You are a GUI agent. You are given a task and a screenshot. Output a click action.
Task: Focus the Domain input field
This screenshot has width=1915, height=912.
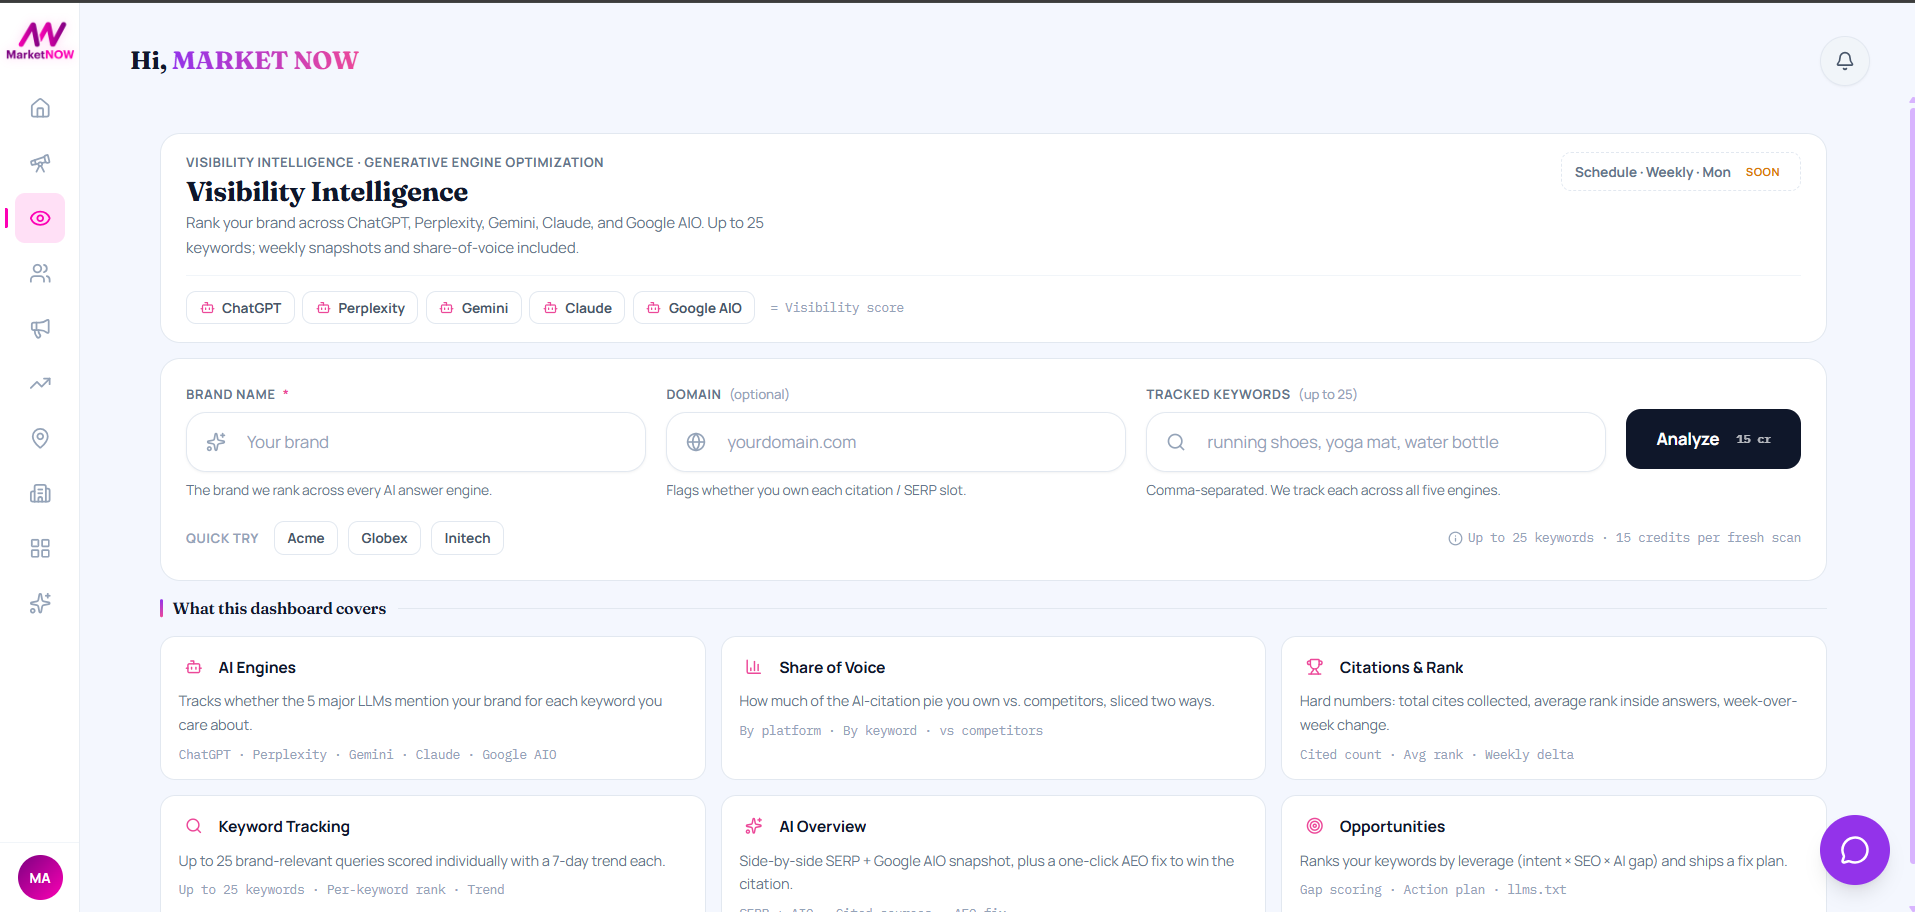896,442
